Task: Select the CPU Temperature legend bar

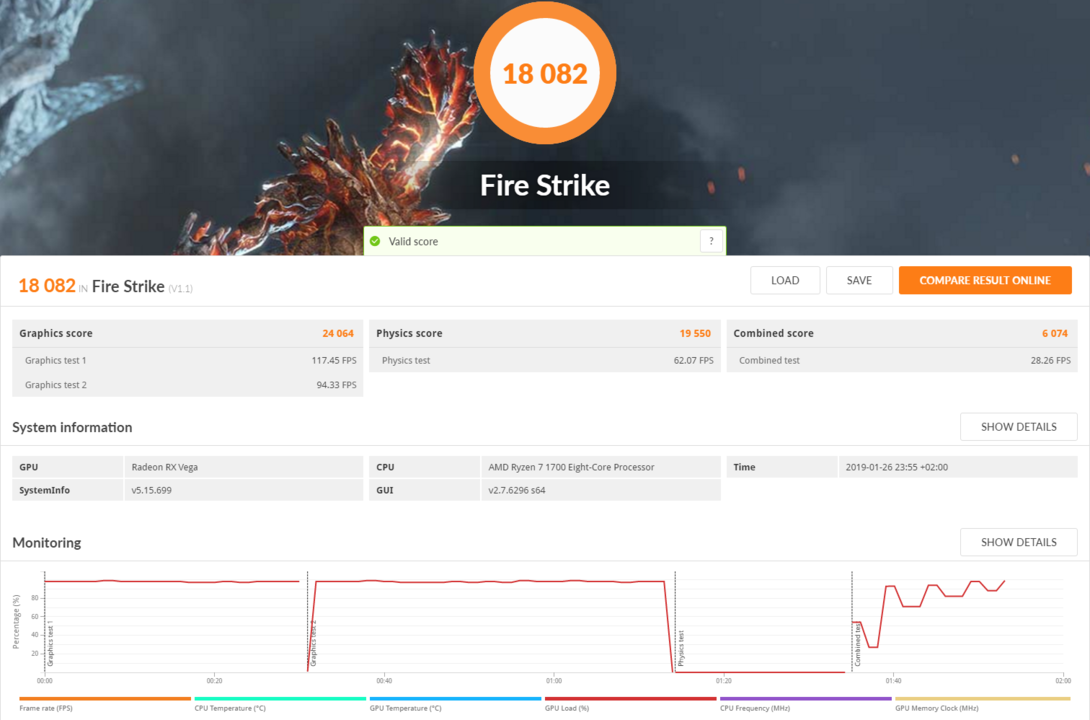Action: [280, 698]
